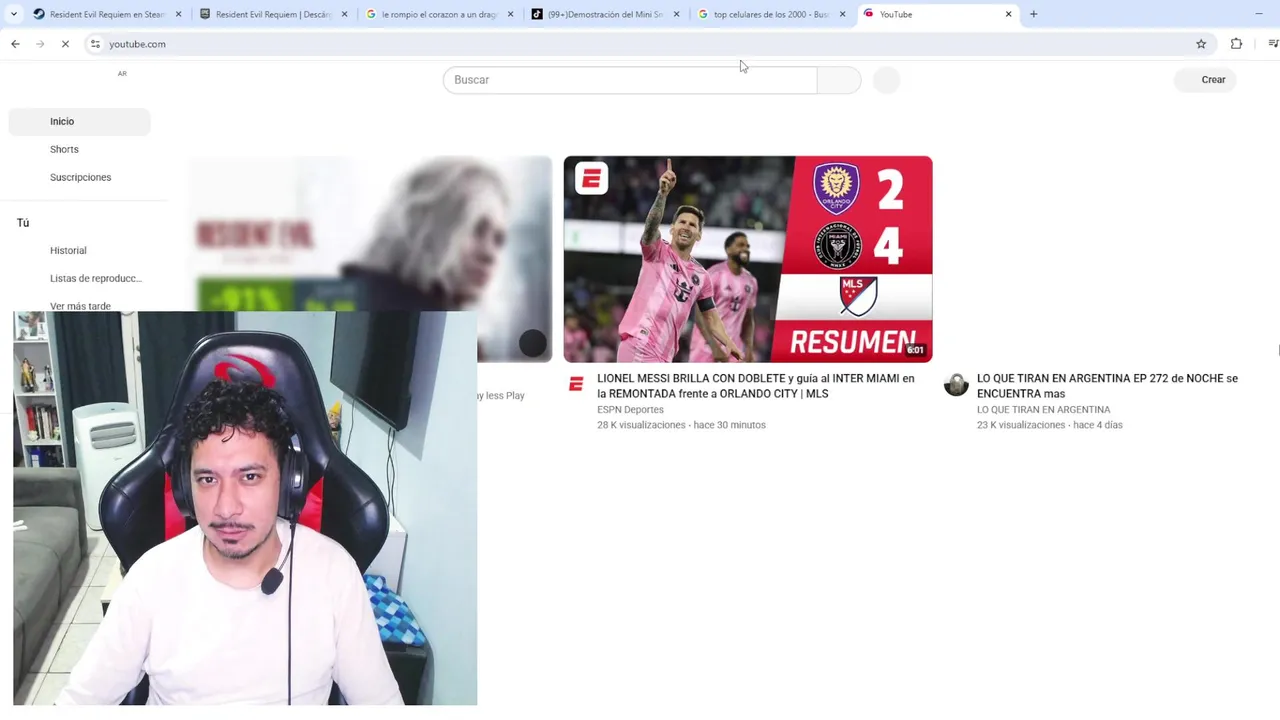Play the Messi Inter Miami RESUMEN video thumbnail
1280x720 pixels.
click(748, 259)
